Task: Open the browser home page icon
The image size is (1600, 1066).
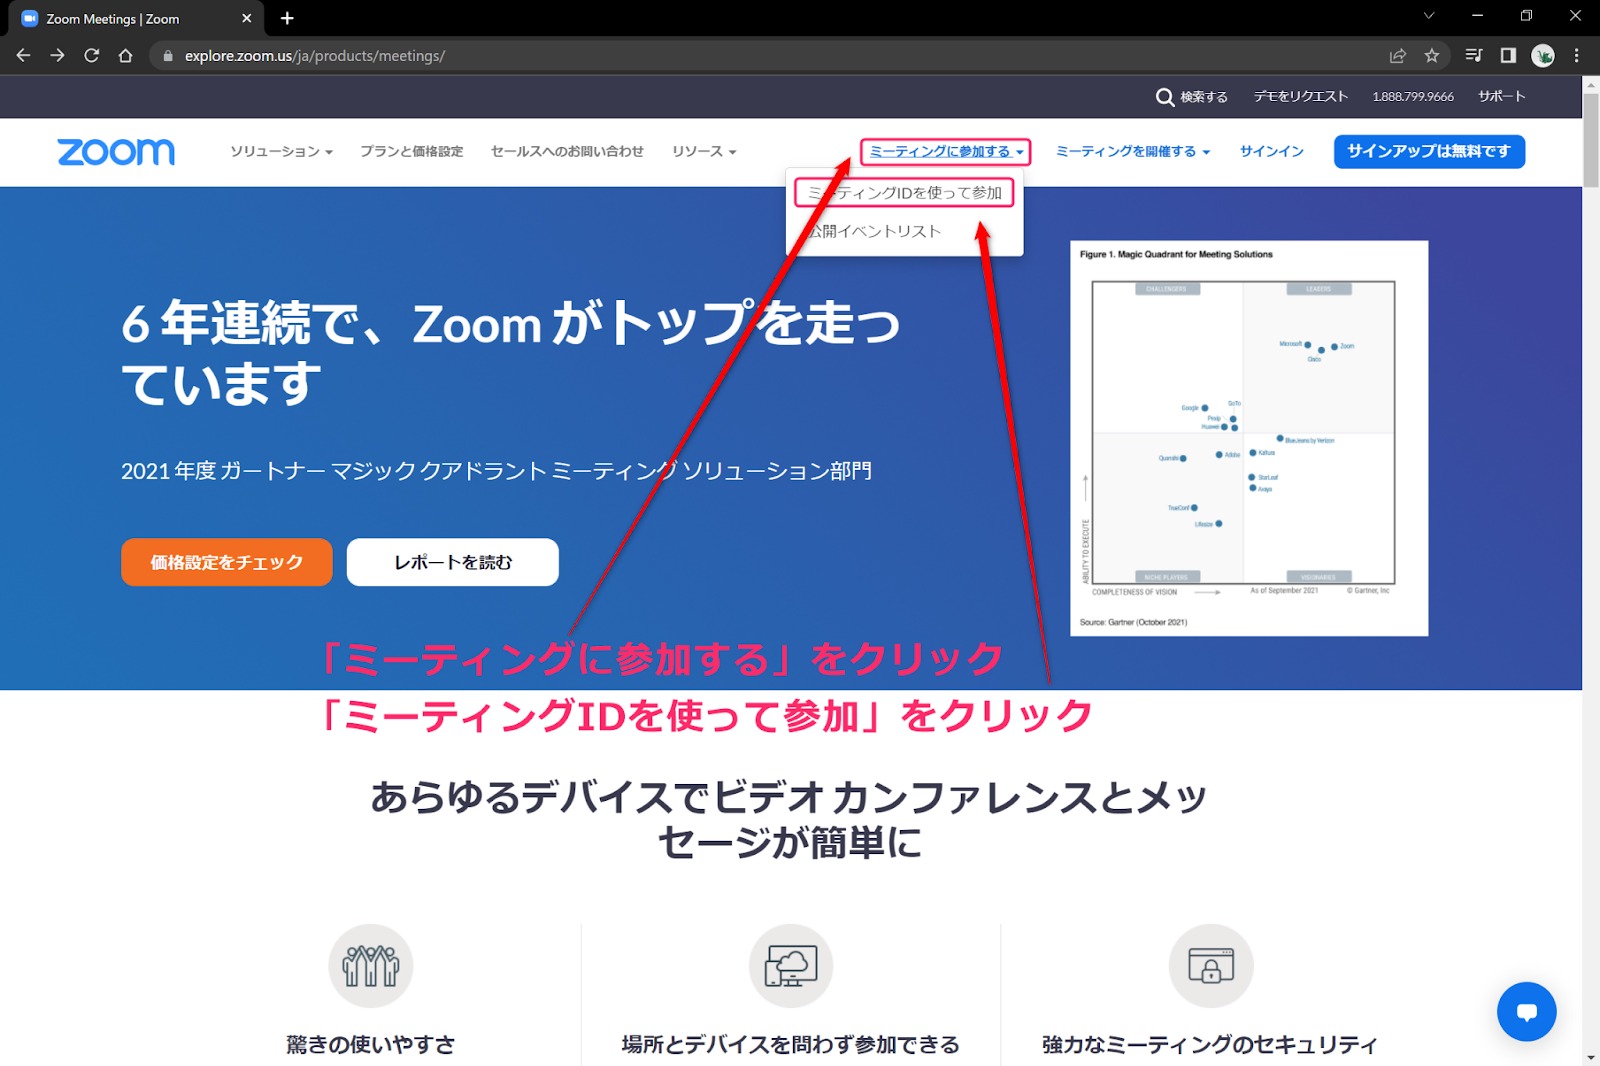Action: click(x=125, y=56)
